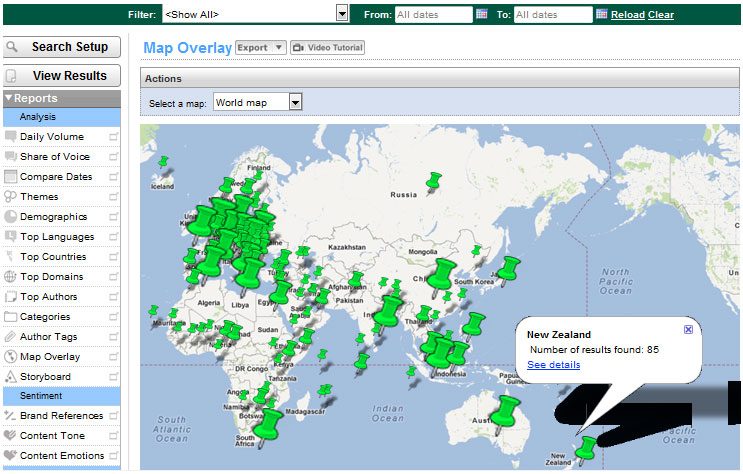Click the Map Overlay globe icon
Screen dimensions: 743x474
click(x=10, y=356)
